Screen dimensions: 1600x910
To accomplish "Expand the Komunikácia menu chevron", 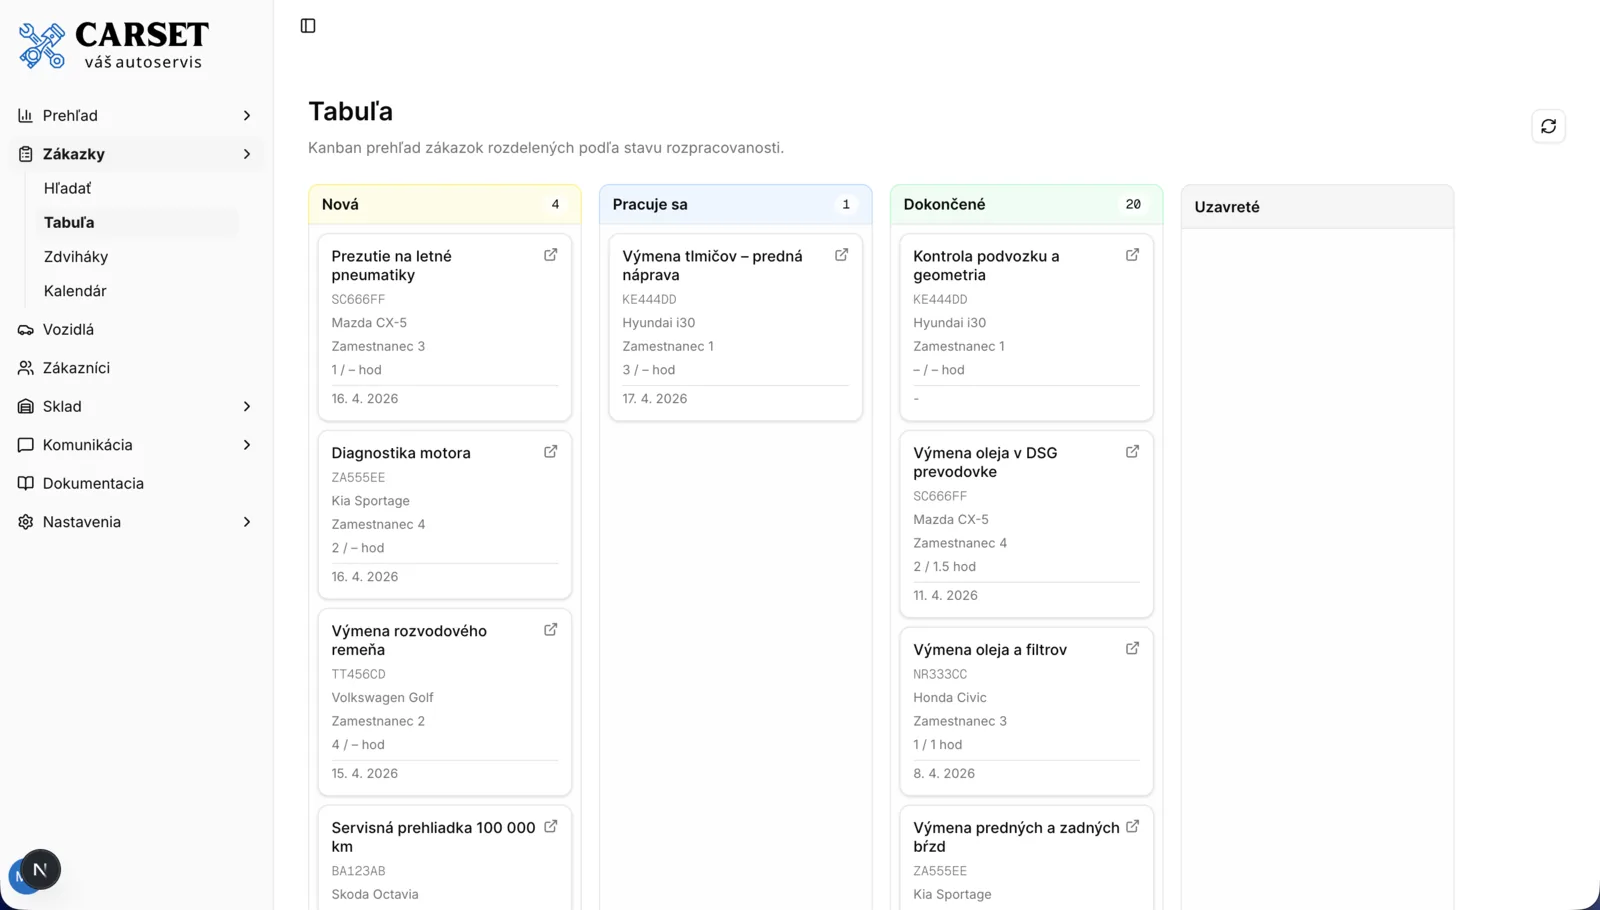I will click(x=247, y=445).
